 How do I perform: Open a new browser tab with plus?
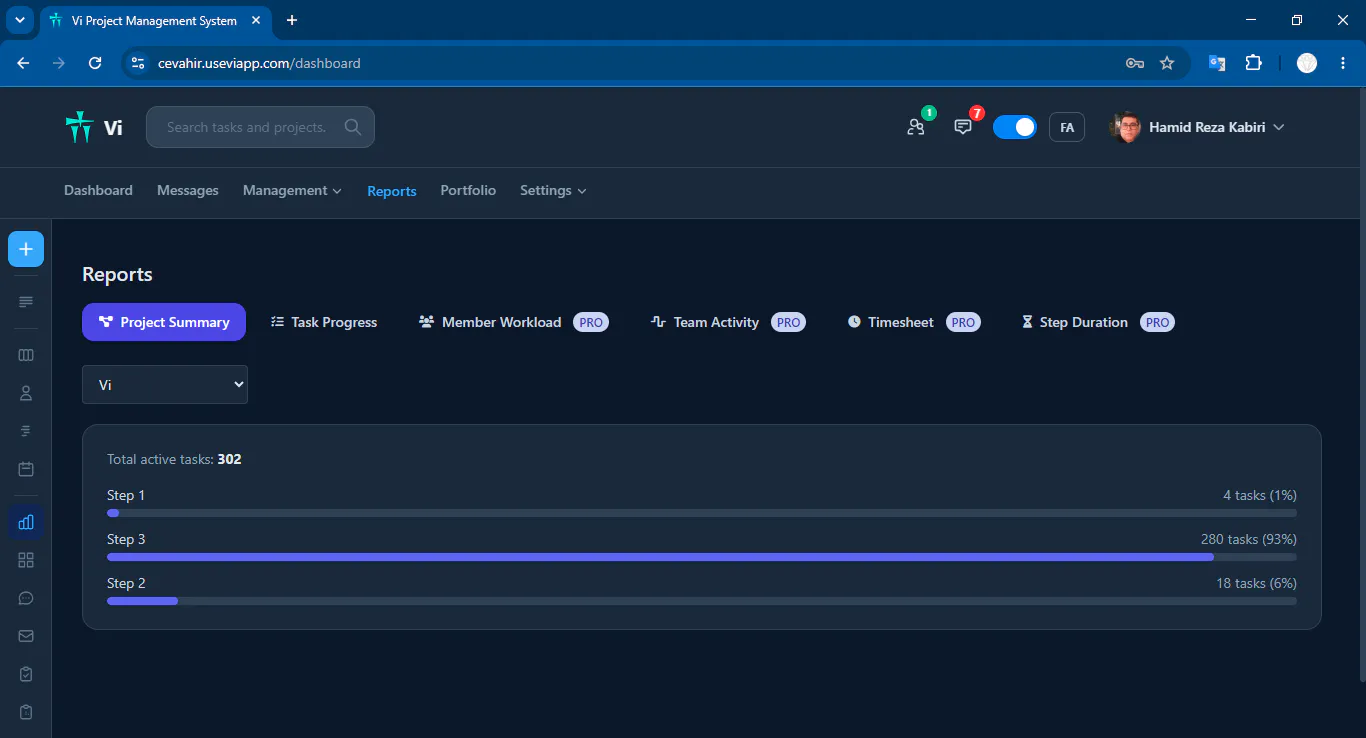[x=292, y=20]
